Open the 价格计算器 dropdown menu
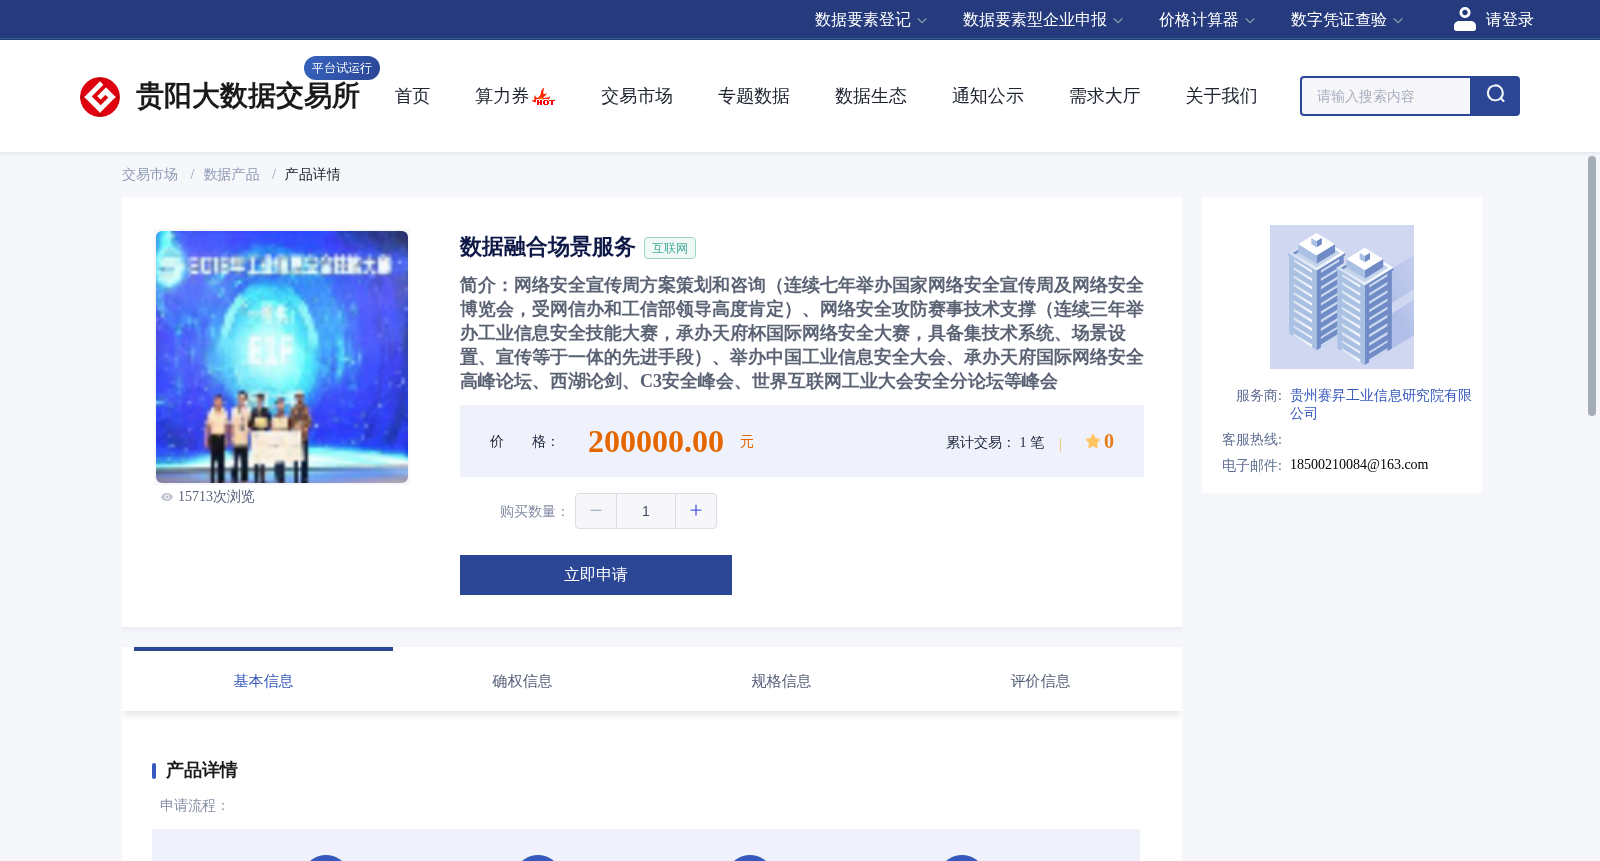 pos(1207,20)
